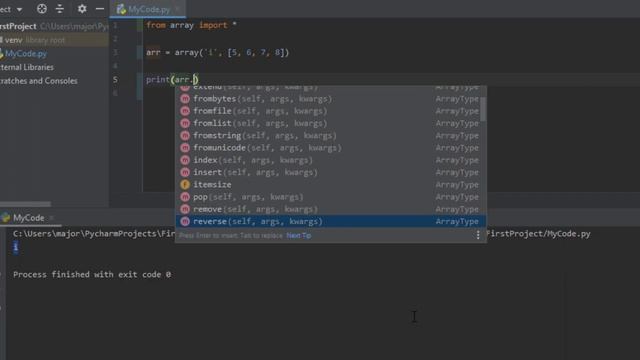Click the Next Tip link in popup

tap(299, 236)
